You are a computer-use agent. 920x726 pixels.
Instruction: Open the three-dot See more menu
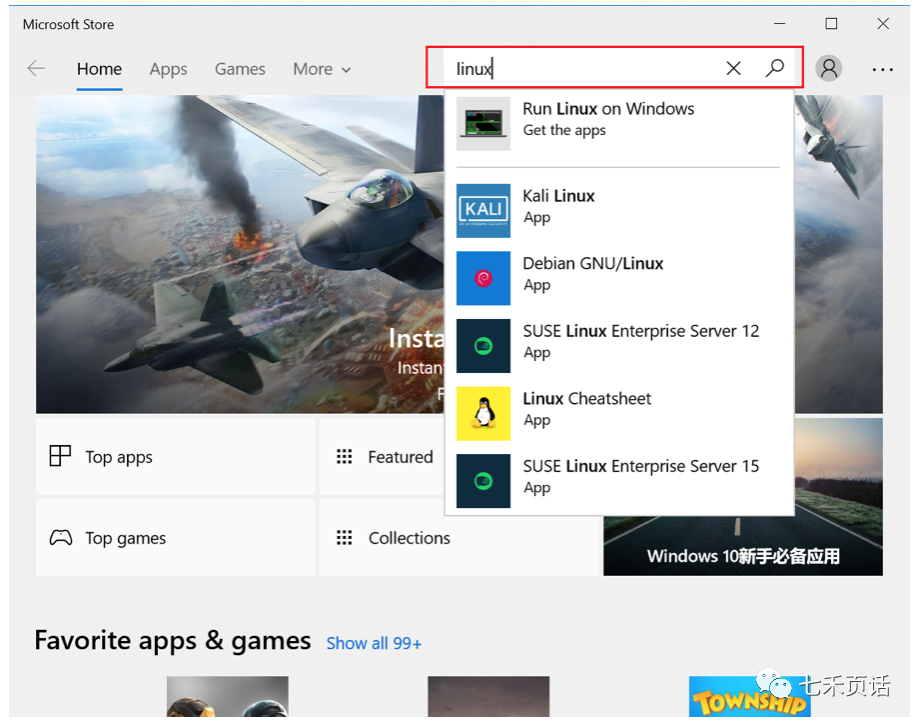tap(882, 69)
